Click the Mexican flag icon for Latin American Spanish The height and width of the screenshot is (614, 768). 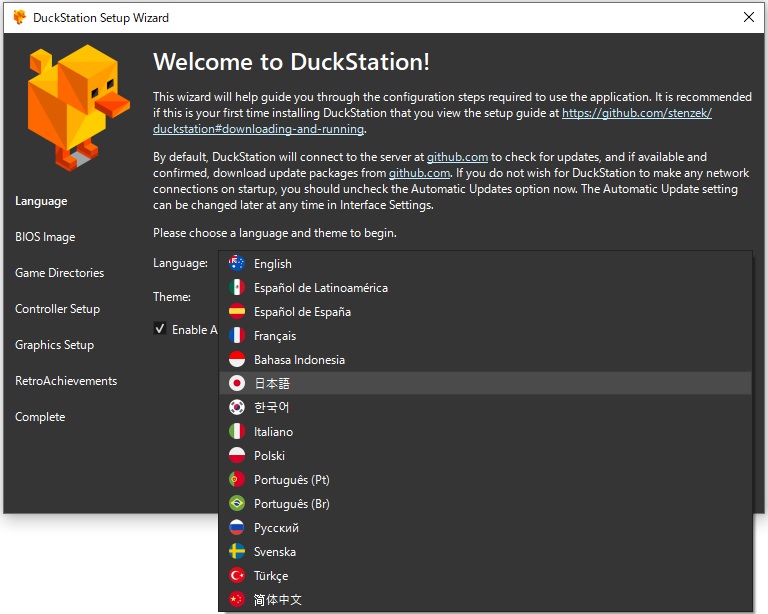click(237, 287)
